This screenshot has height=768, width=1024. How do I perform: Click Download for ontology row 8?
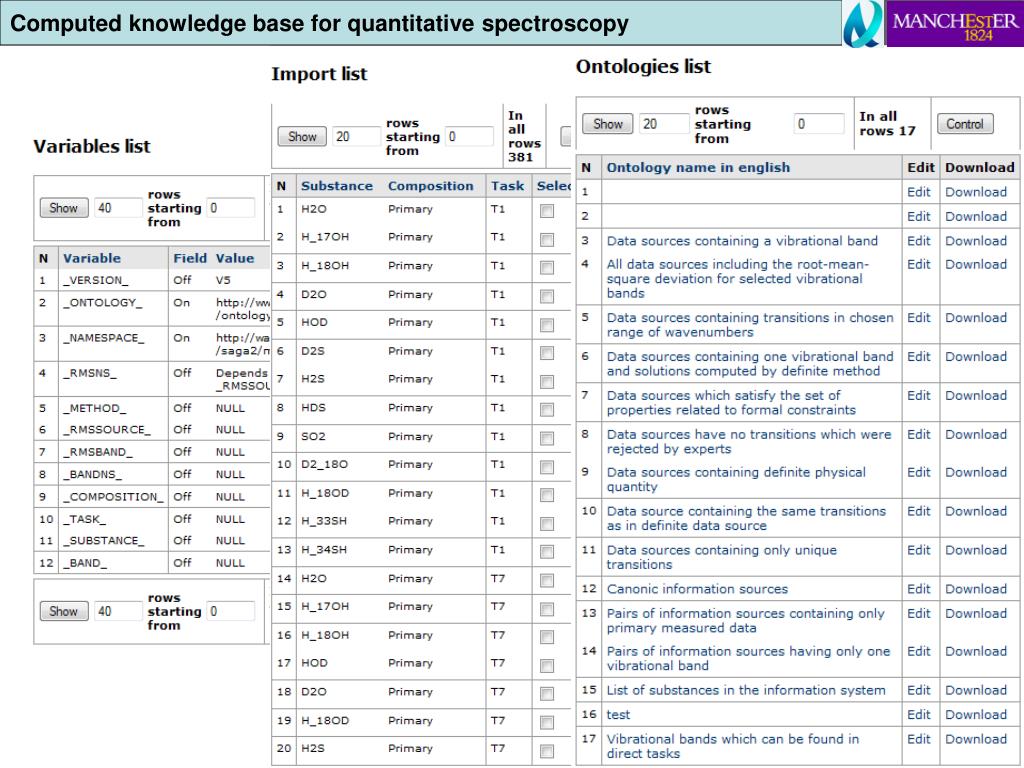tap(976, 434)
